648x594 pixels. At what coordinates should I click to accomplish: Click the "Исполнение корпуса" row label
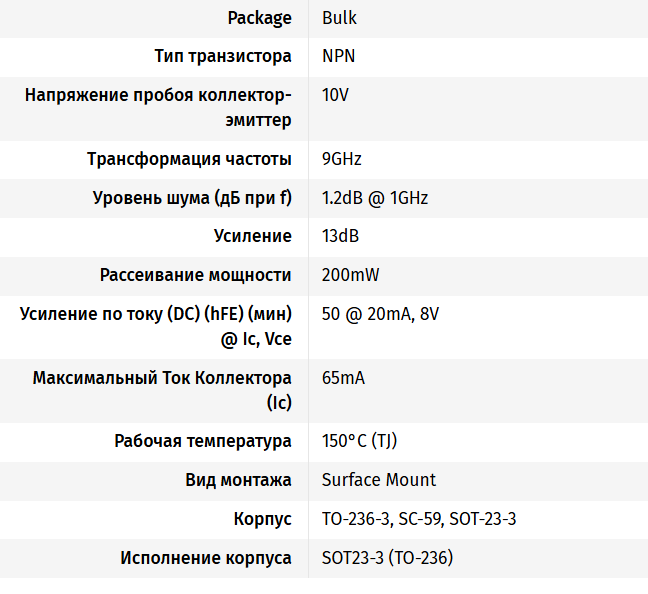(206, 558)
